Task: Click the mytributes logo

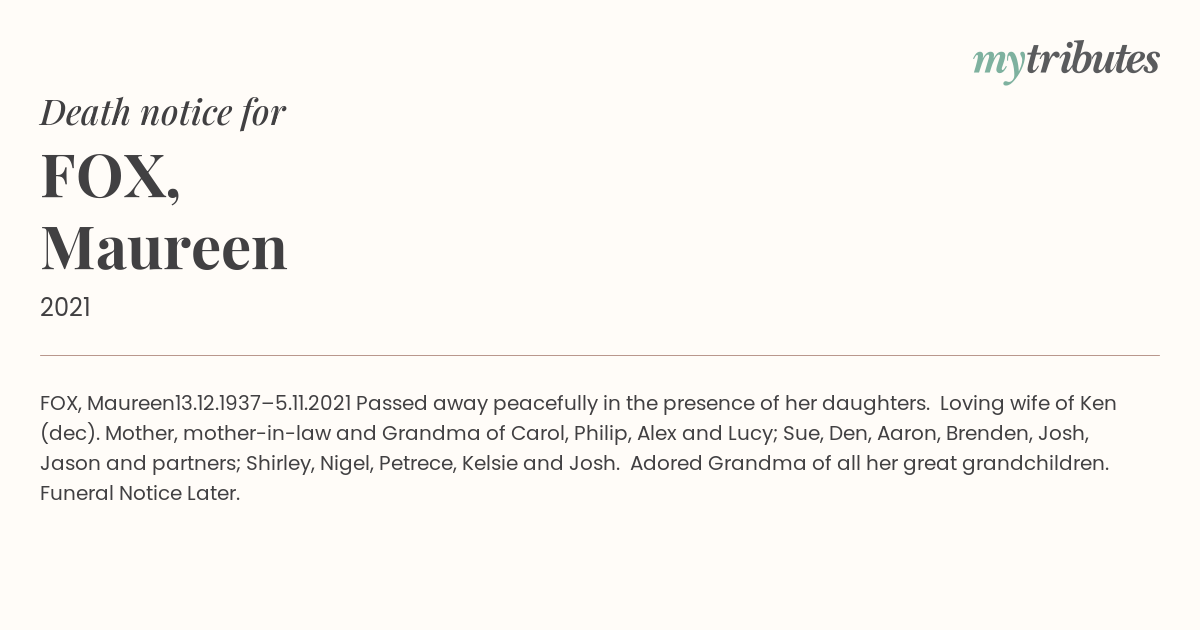Action: [x=1066, y=61]
